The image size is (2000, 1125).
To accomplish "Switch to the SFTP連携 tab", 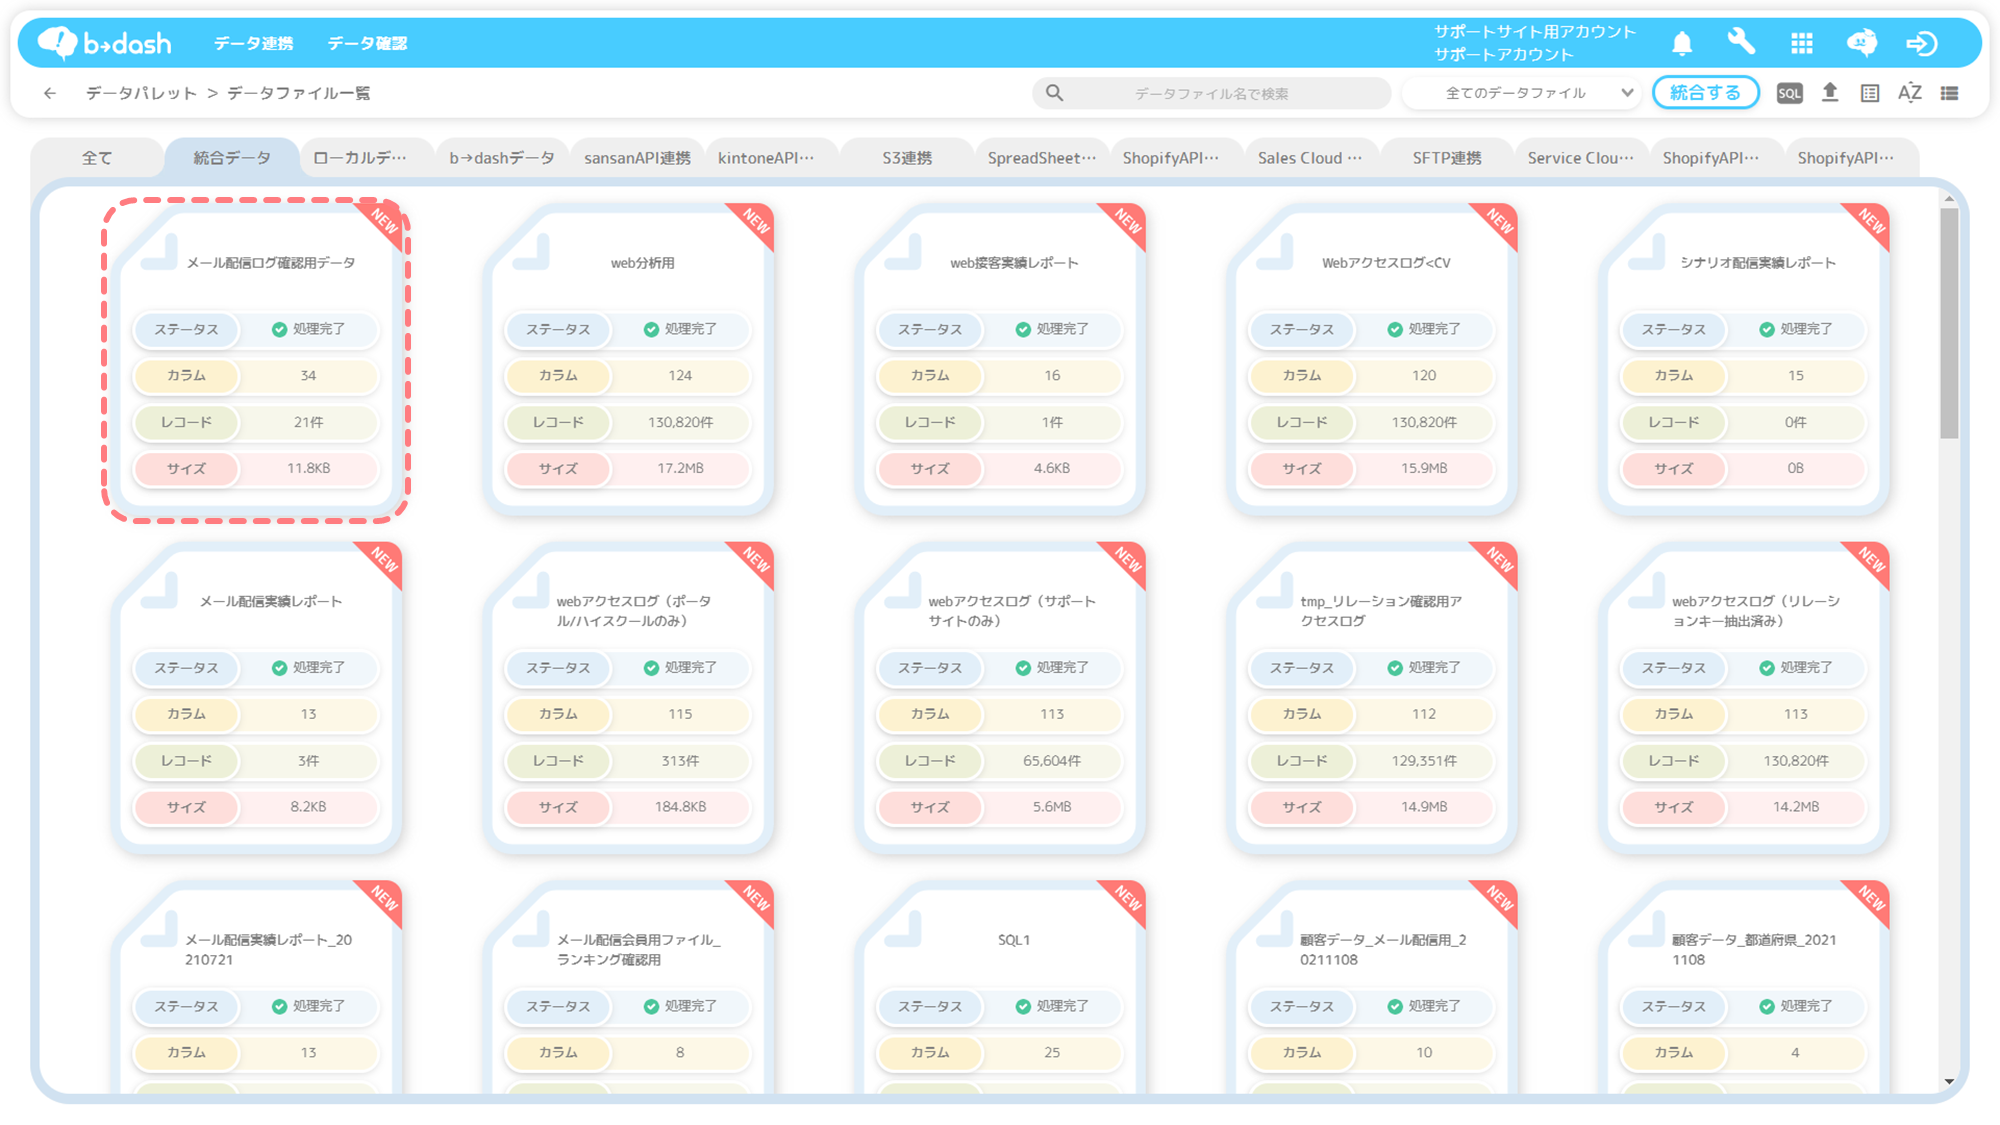I will click(x=1447, y=158).
